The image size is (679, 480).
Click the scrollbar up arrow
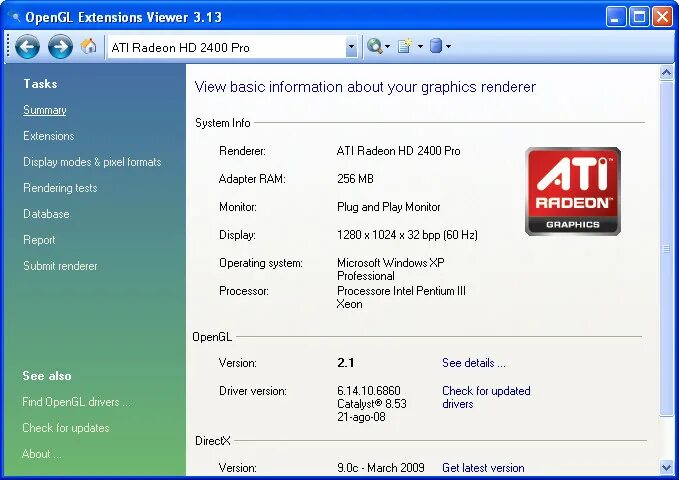click(666, 72)
